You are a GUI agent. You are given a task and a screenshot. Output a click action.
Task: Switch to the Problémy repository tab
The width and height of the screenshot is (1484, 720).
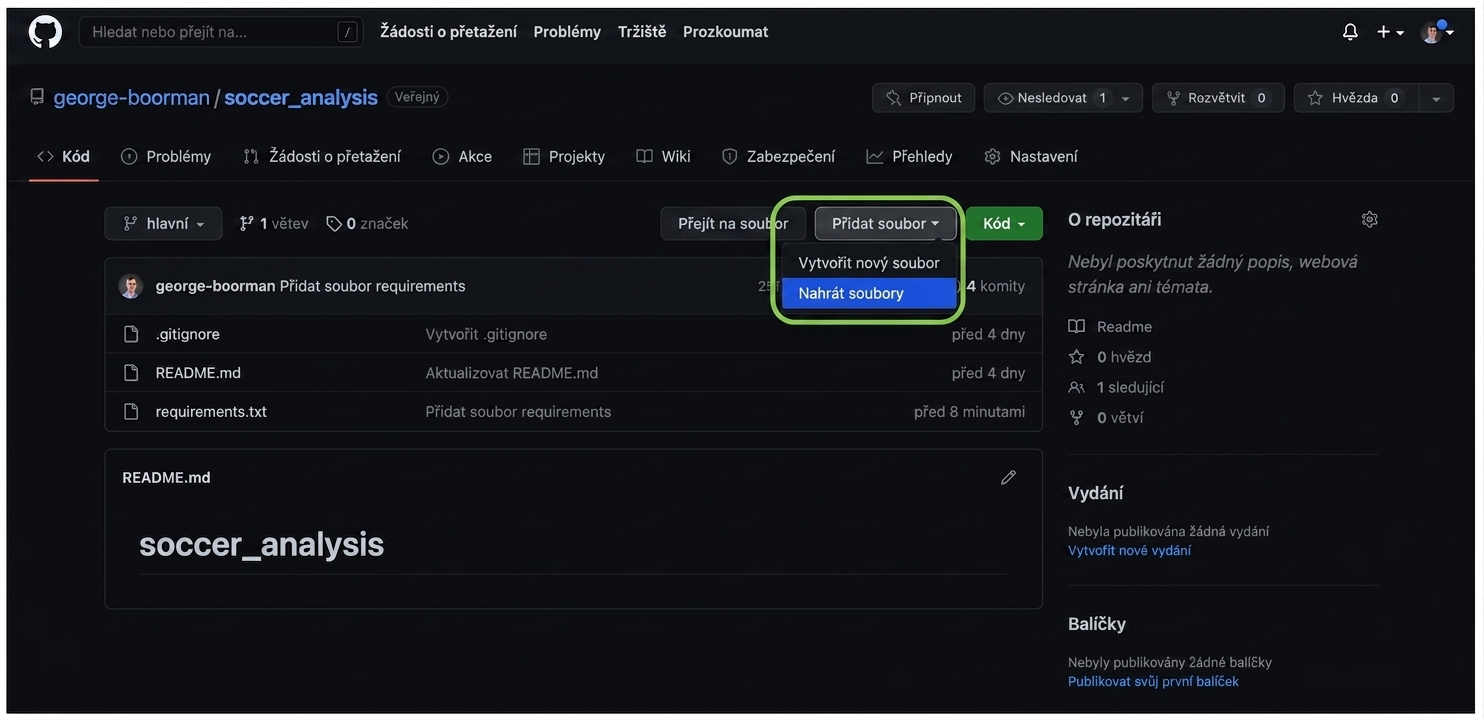pos(166,156)
